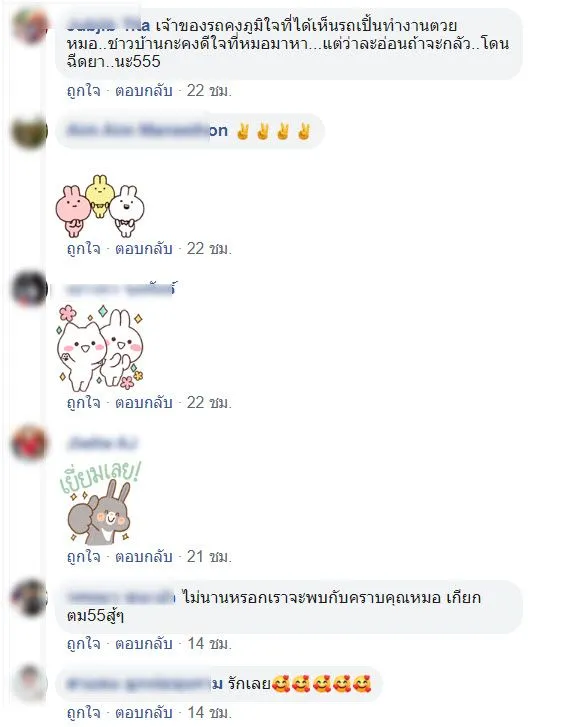This screenshot has width=561, height=727.
Task: Open avatar of the grey rabbit sticker commenter
Action: [30, 443]
